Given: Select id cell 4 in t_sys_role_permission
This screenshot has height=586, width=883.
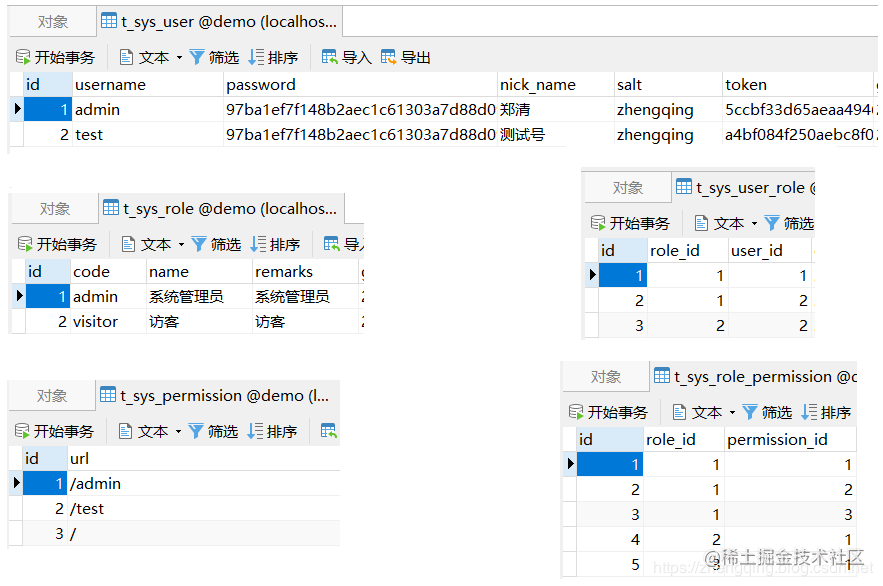Looking at the screenshot, I should click(x=610, y=539).
